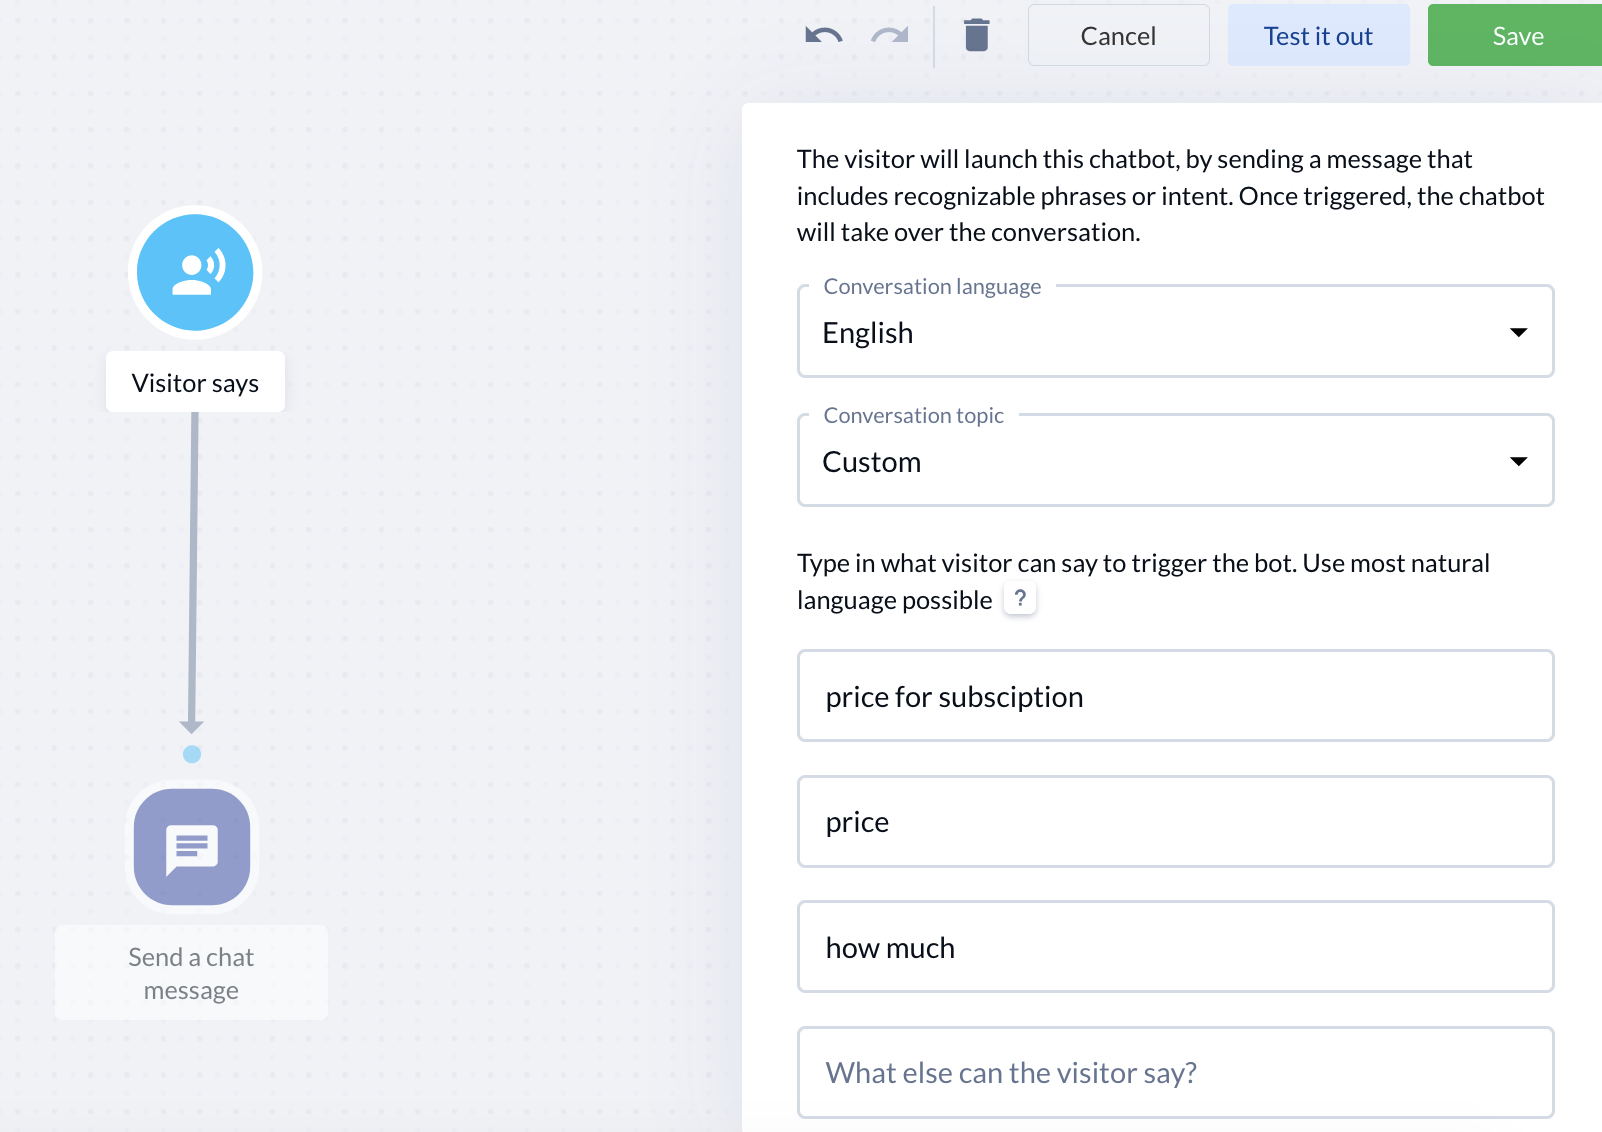This screenshot has width=1602, height=1132.
Task: Click the 'Send a chat message' label
Action: pyautogui.click(x=191, y=973)
